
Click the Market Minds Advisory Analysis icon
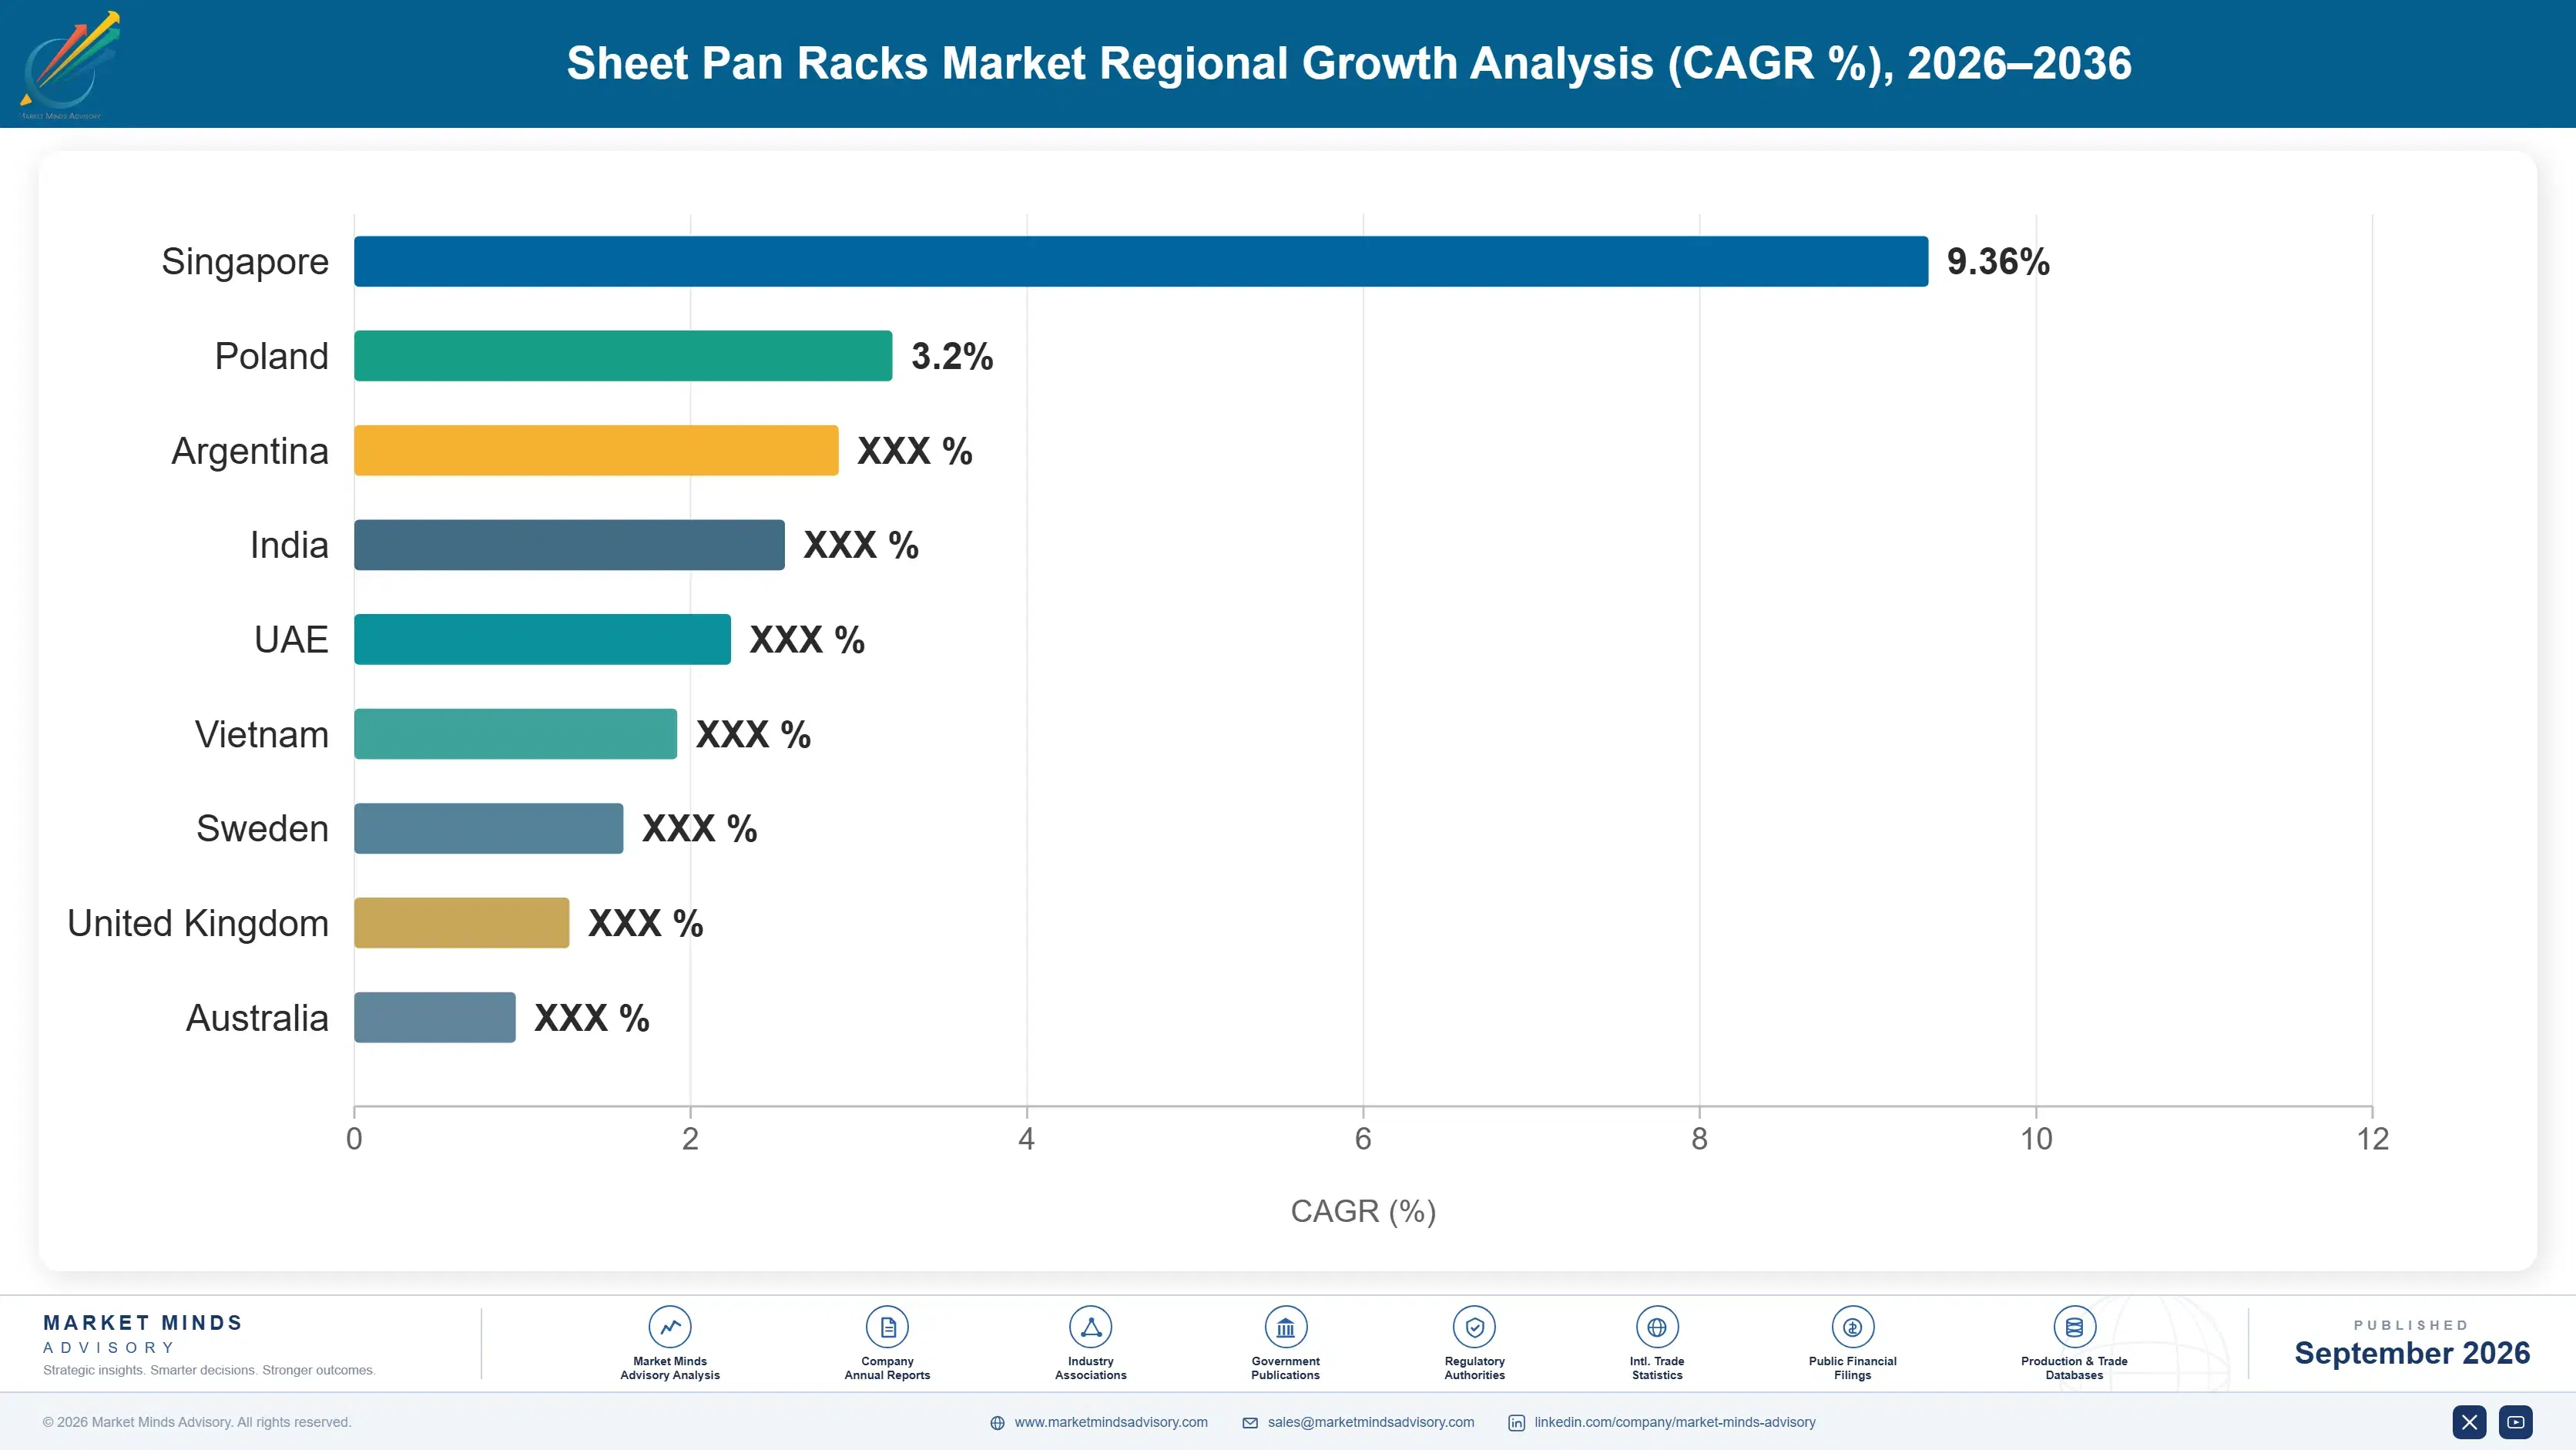tap(670, 1327)
